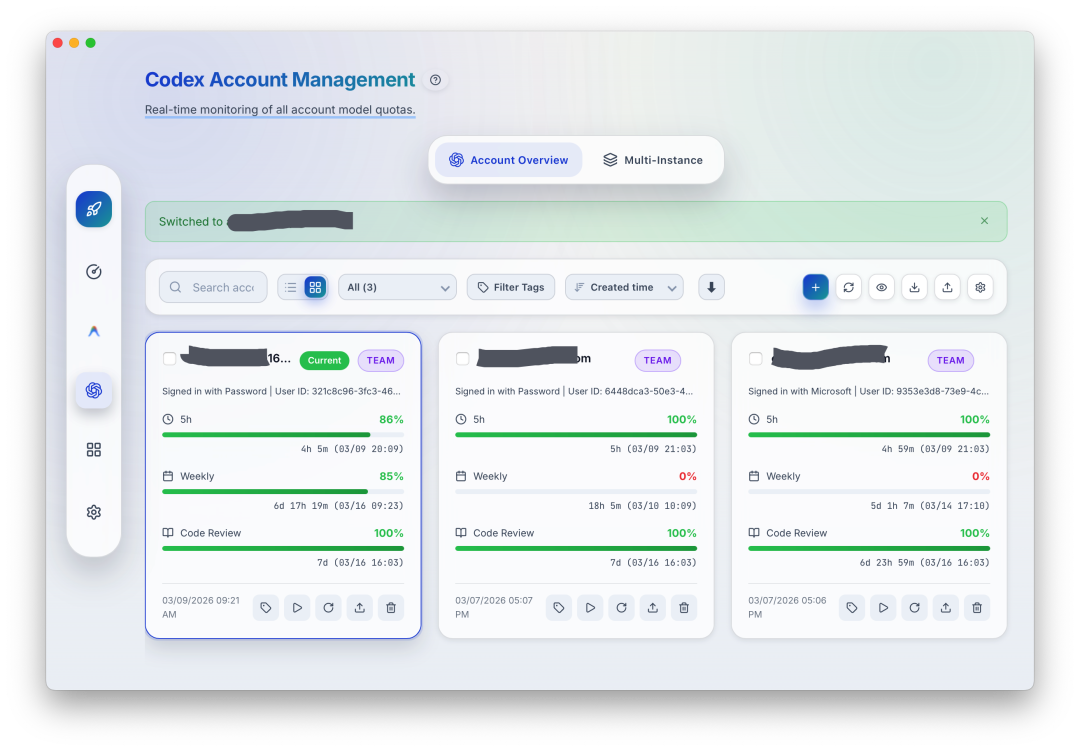
Task: Refresh the 03/09/2026 09:21 AM account
Action: point(329,608)
